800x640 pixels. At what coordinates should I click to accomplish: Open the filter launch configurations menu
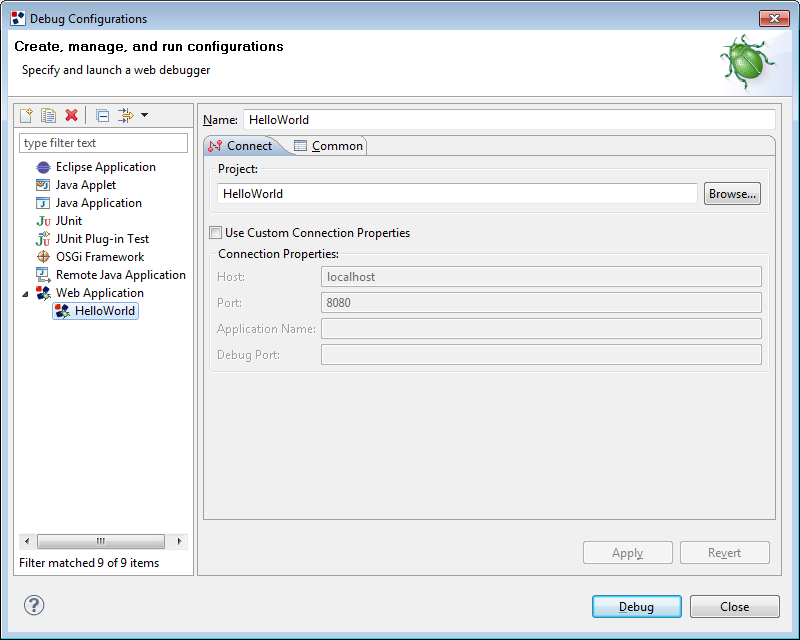[x=144, y=115]
